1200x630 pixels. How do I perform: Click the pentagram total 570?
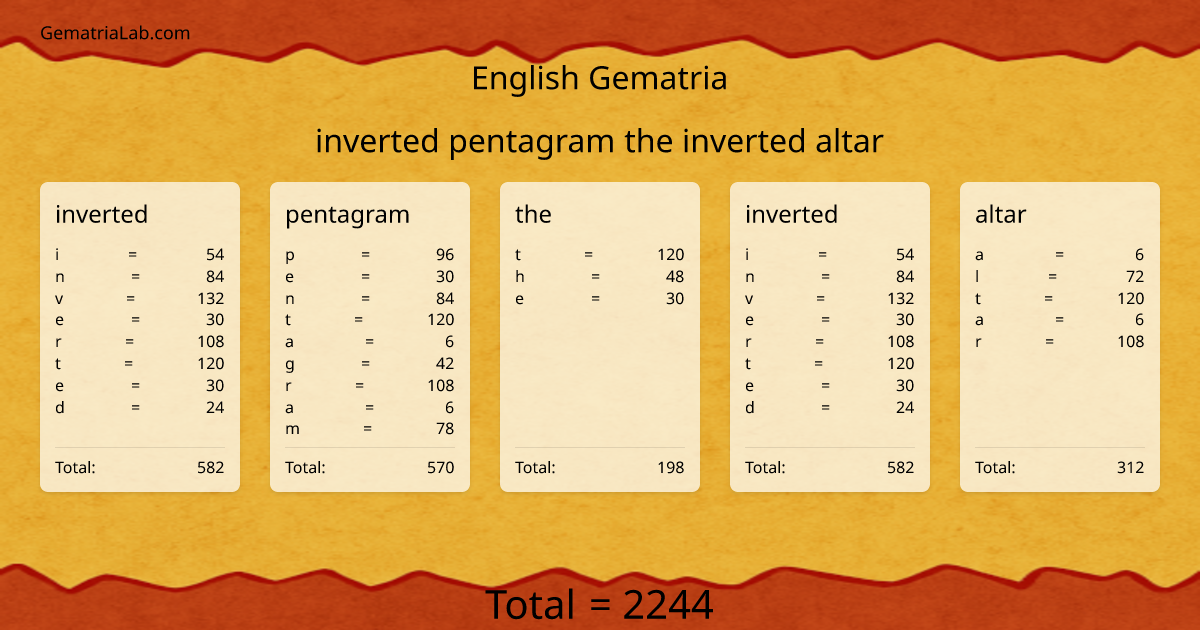[x=441, y=467]
